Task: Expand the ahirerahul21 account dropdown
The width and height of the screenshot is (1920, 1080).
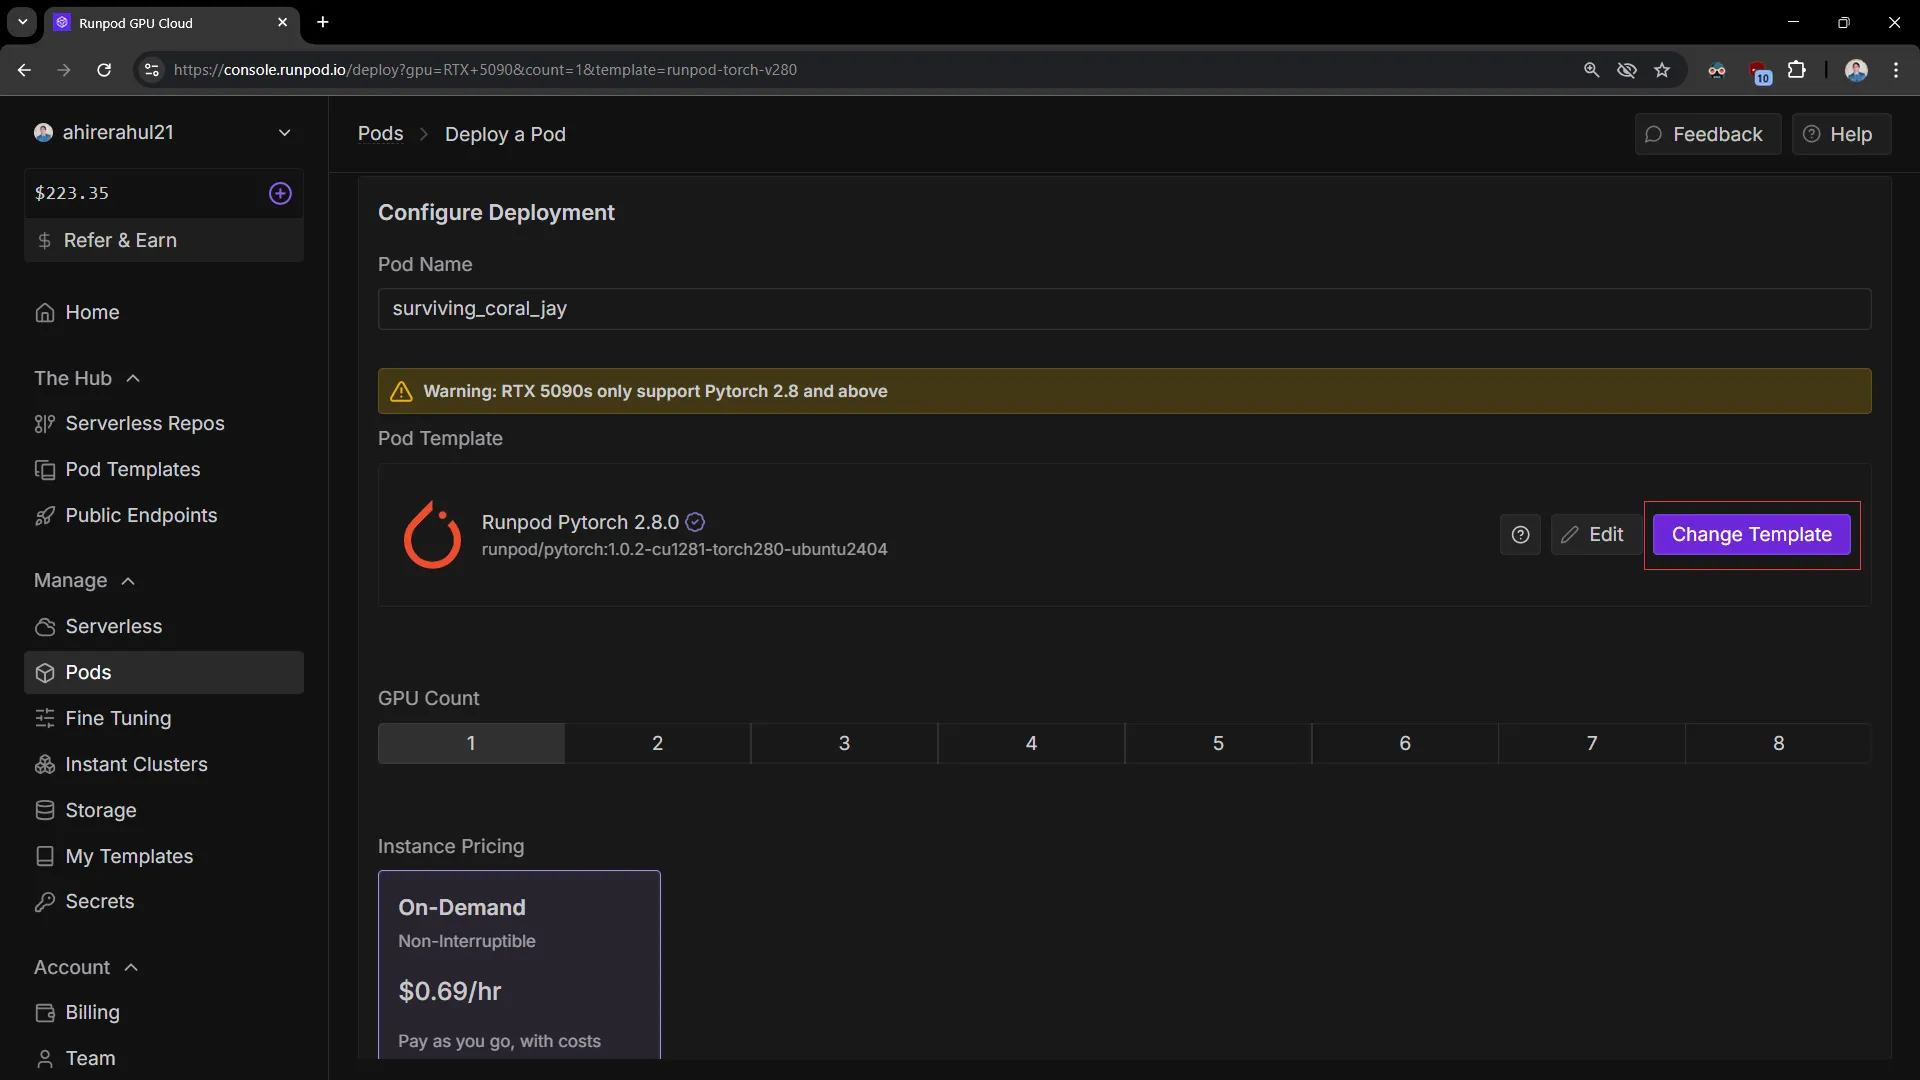Action: (284, 132)
